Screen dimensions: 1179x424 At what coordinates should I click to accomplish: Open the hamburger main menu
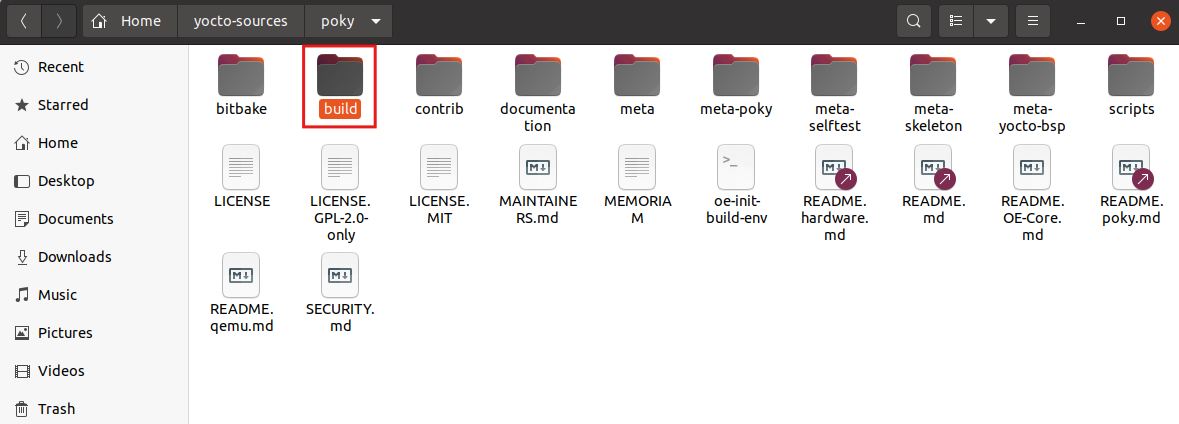[1033, 21]
